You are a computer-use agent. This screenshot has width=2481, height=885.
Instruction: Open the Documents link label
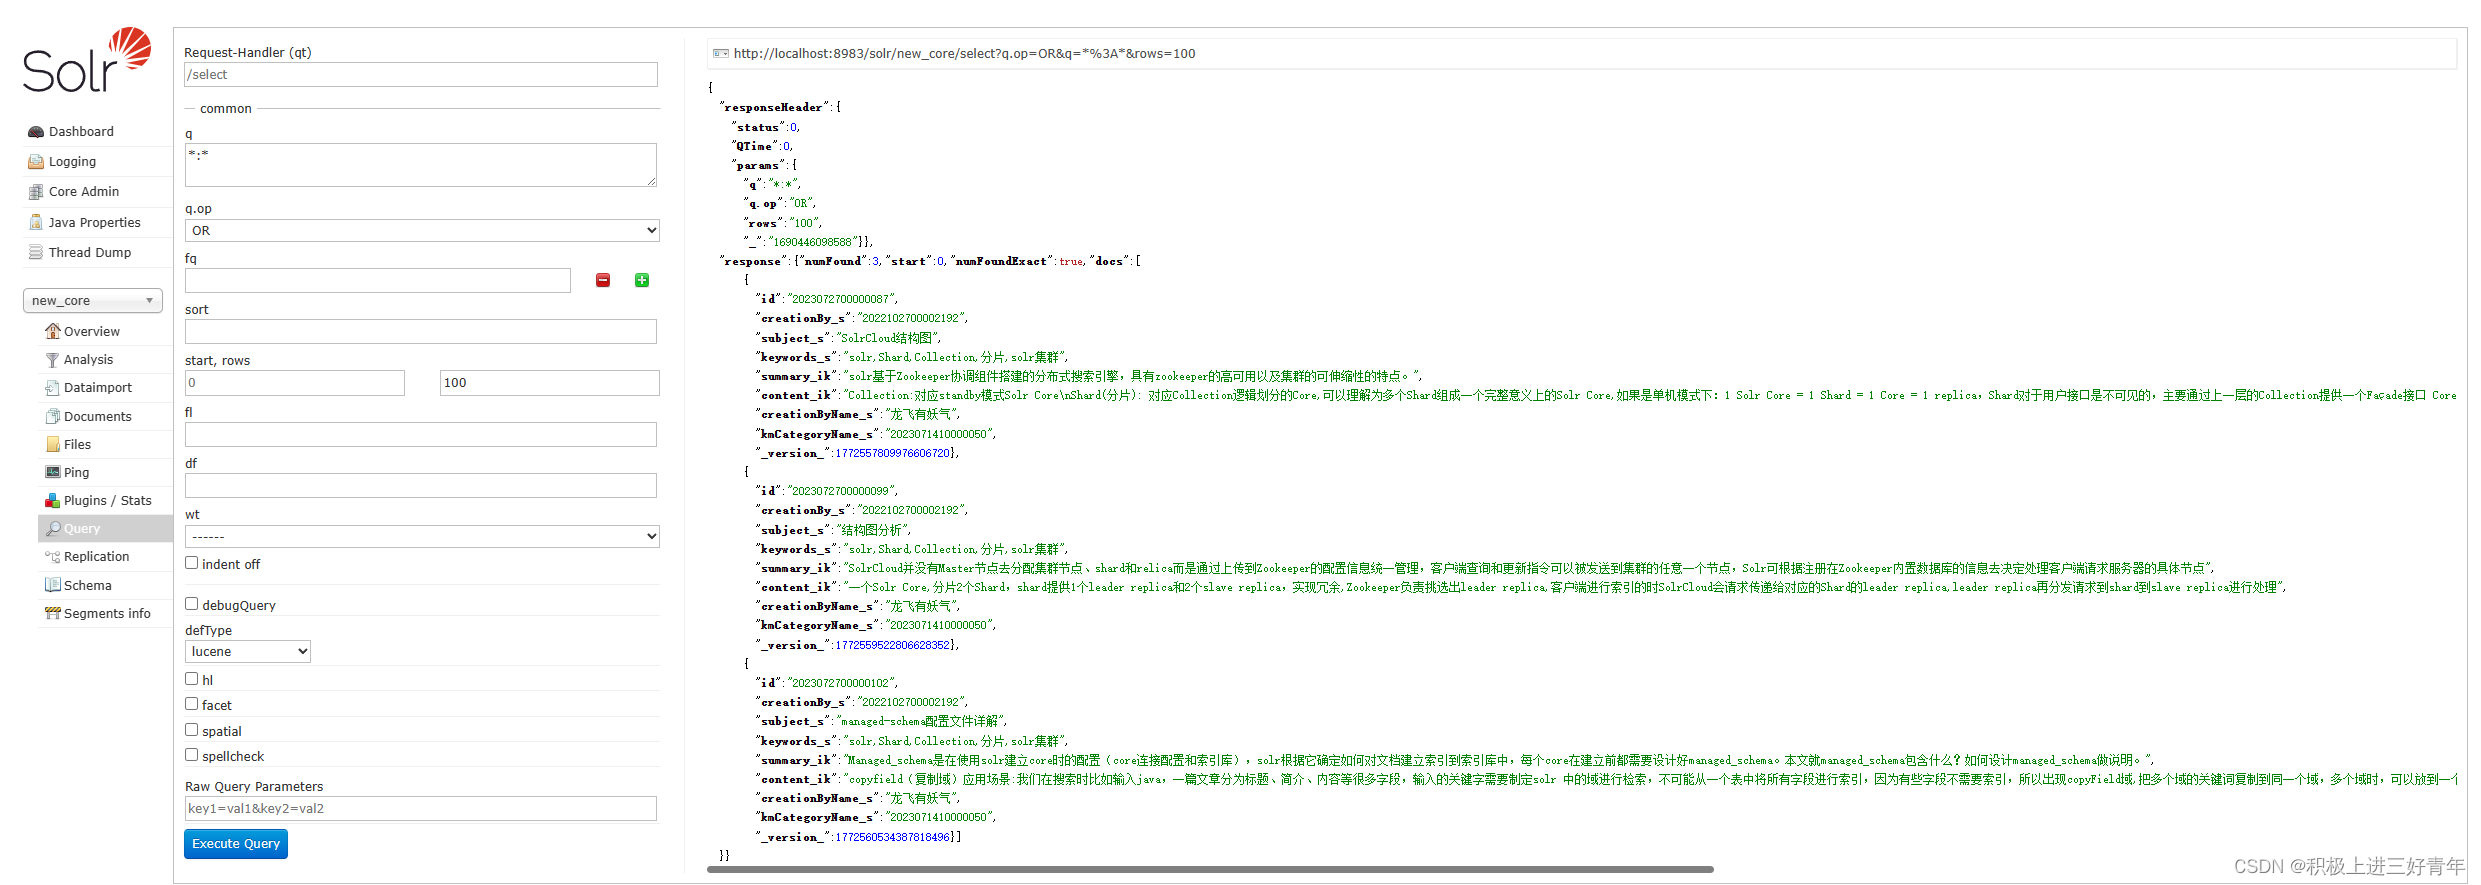[x=97, y=417]
